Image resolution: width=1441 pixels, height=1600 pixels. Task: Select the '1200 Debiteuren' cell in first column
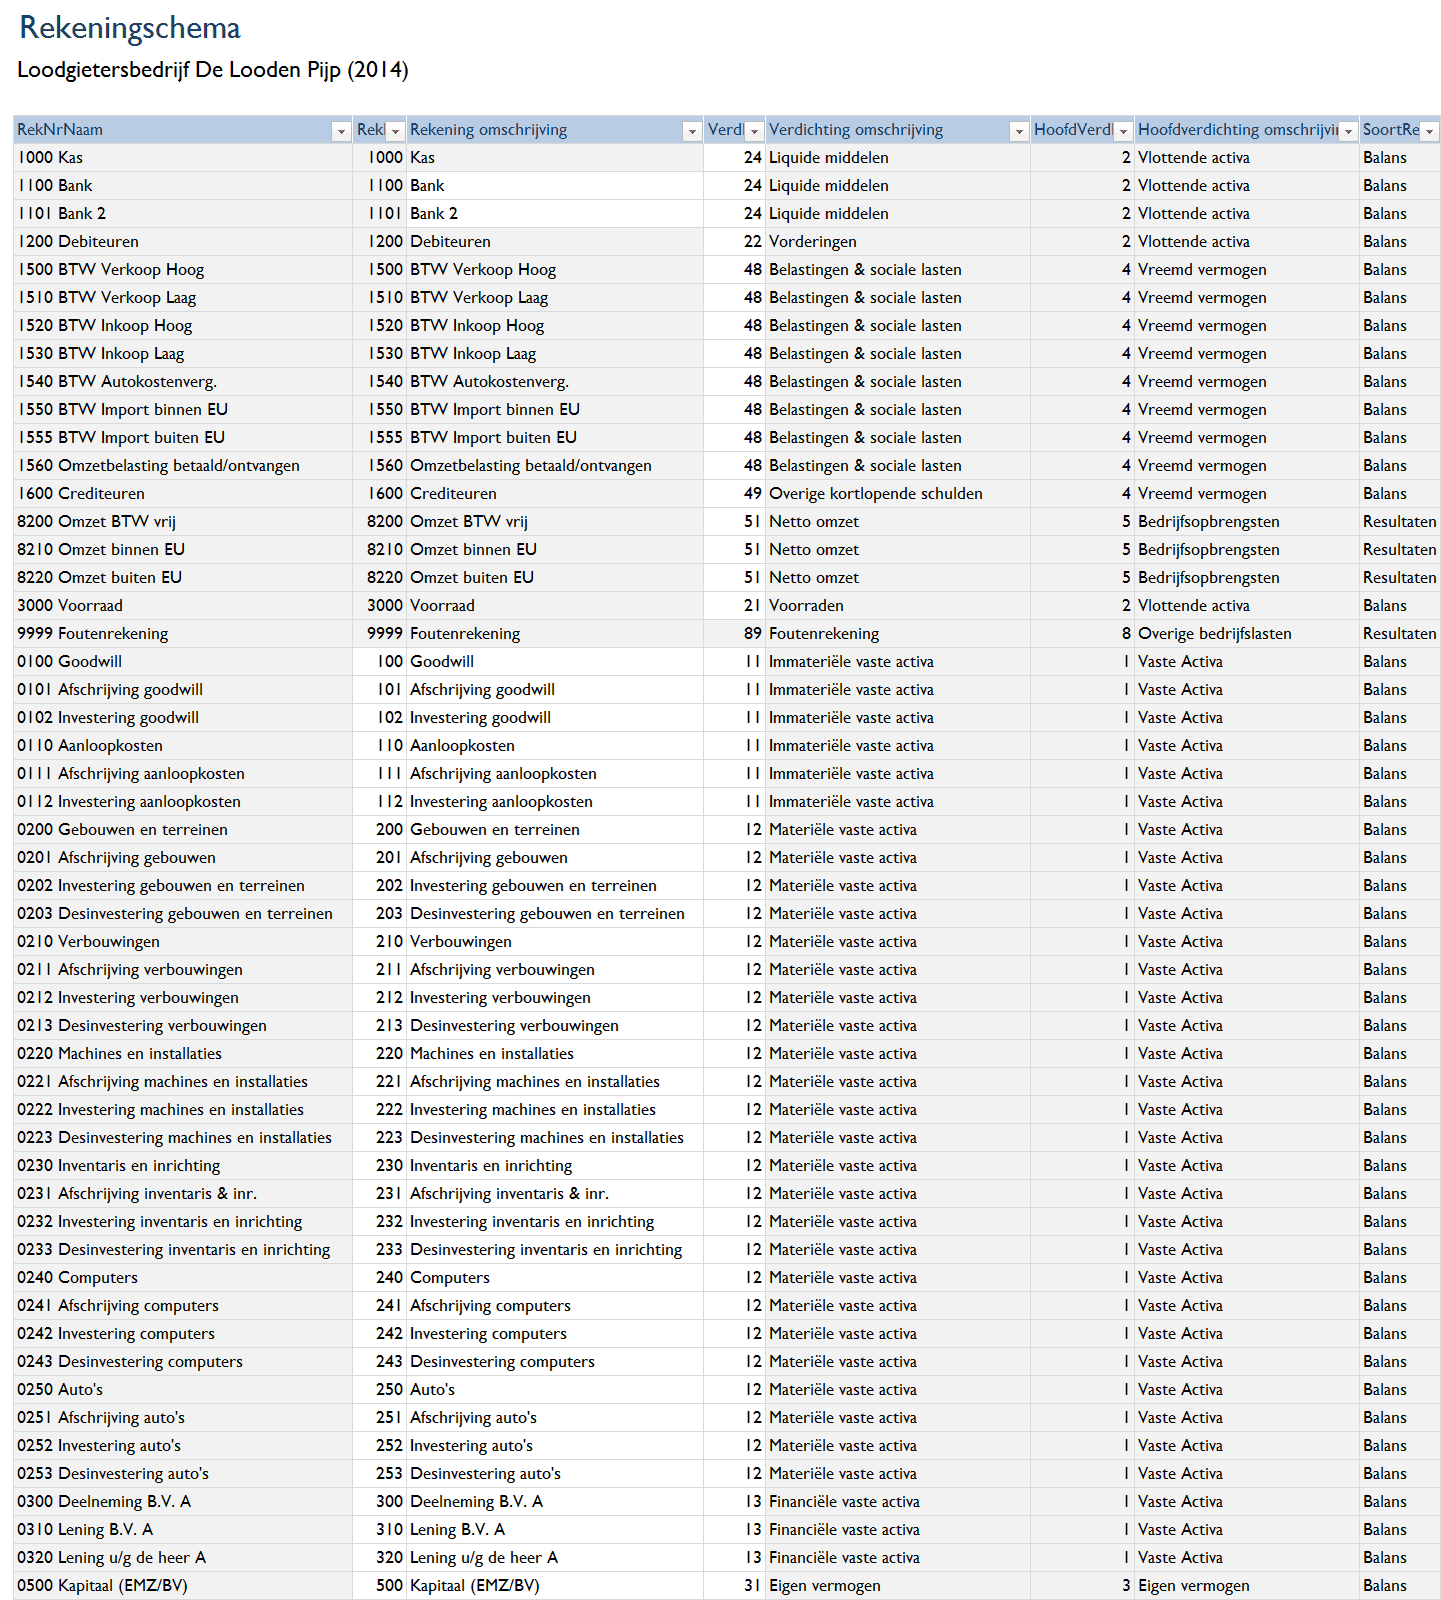(78, 242)
